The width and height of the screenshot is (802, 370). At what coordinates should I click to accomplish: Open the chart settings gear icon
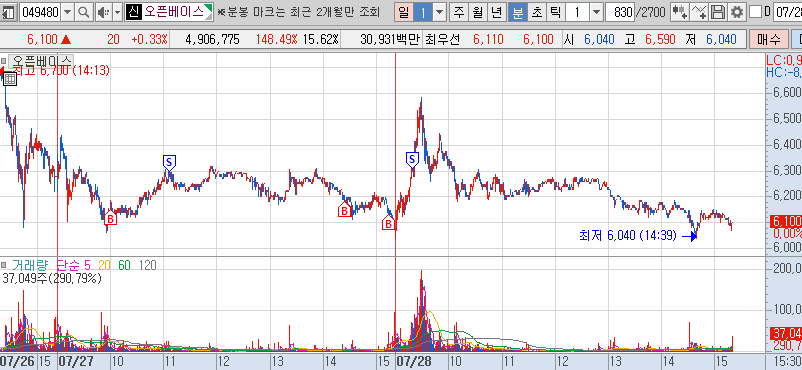tap(737, 12)
